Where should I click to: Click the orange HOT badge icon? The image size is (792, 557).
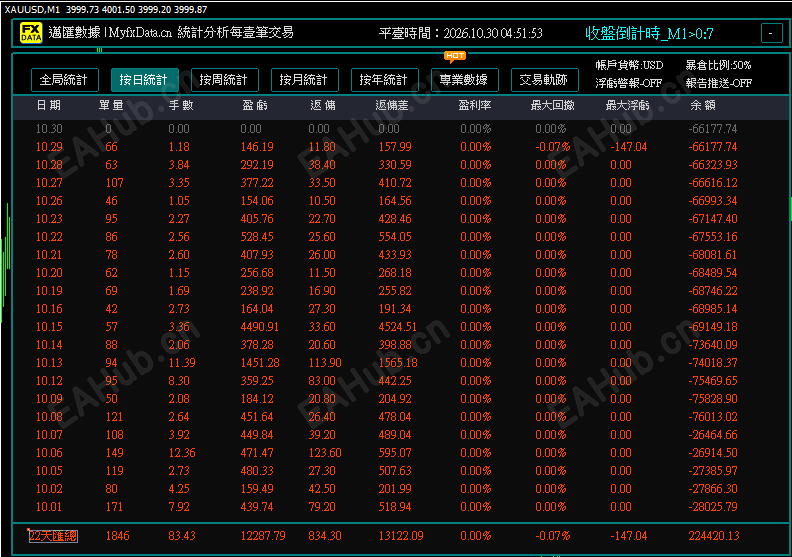(x=455, y=56)
